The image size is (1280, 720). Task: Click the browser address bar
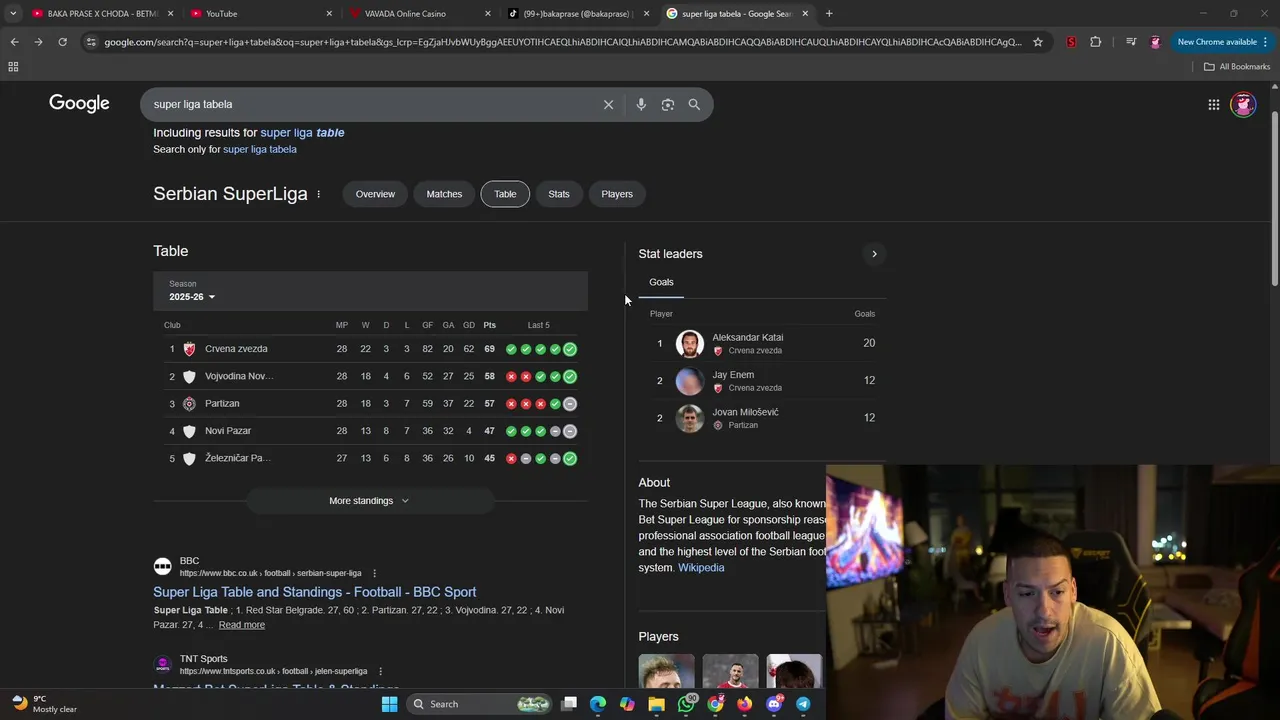(563, 42)
